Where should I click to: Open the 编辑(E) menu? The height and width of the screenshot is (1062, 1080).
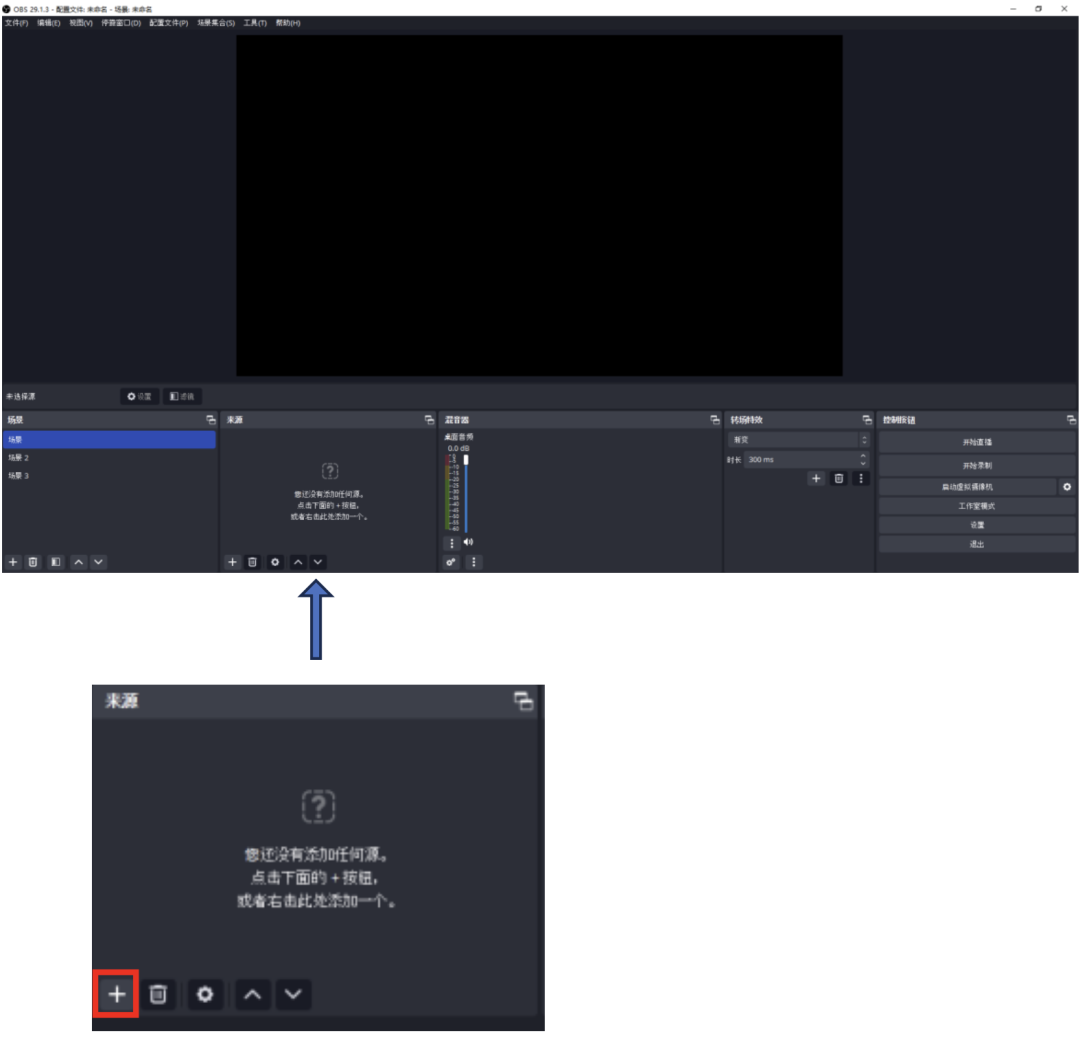49,23
